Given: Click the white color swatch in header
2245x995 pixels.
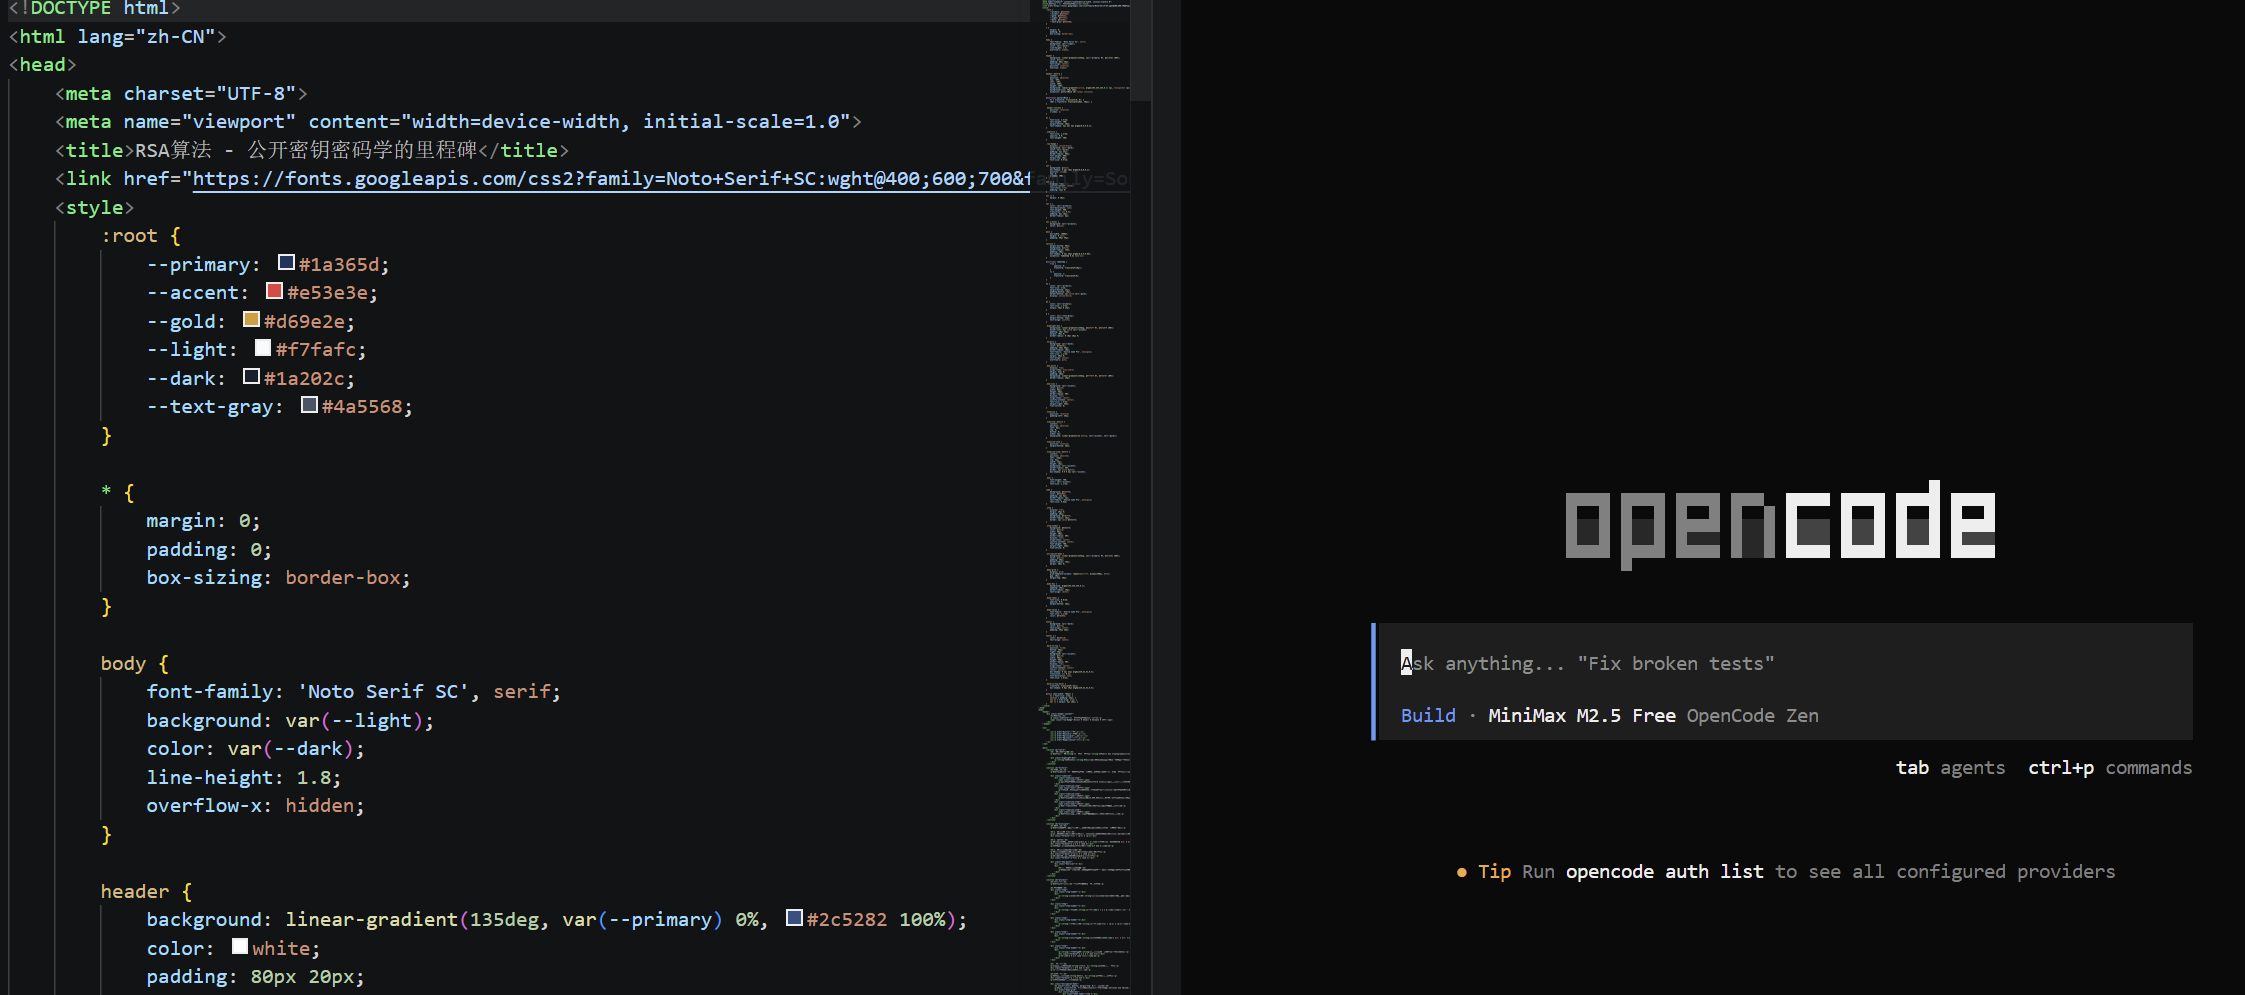Looking at the screenshot, I should [x=240, y=946].
